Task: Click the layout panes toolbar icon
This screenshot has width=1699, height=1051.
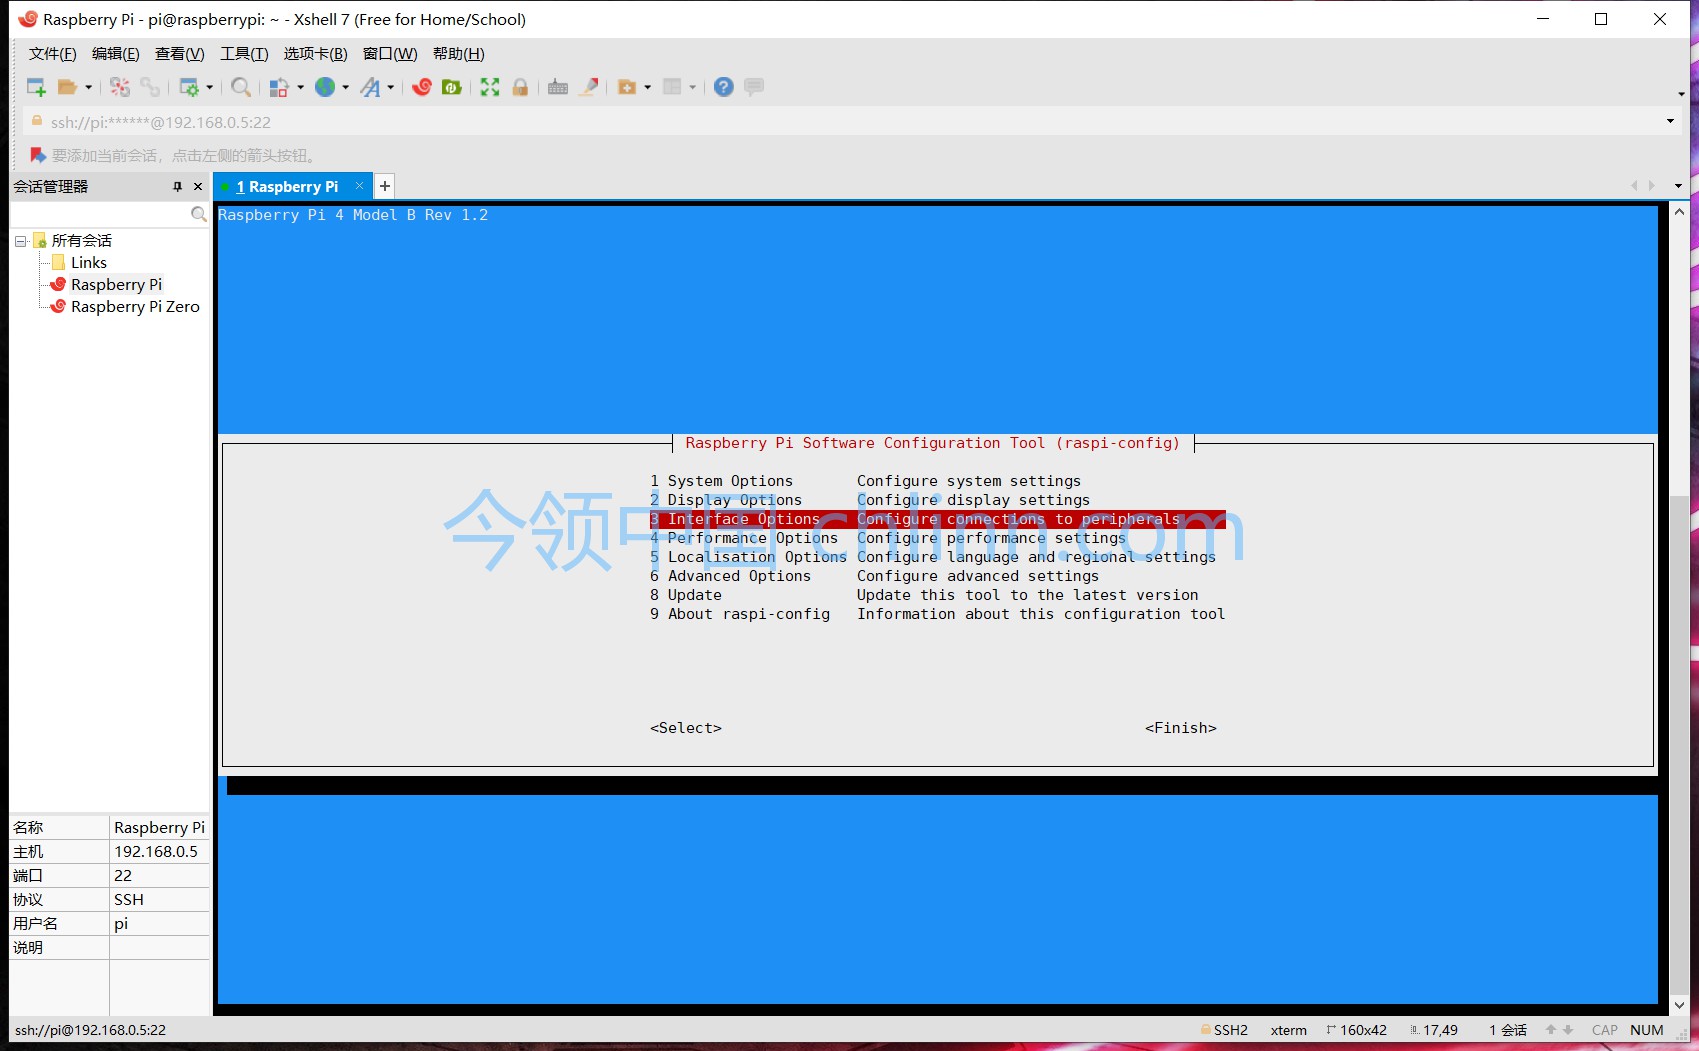Action: point(672,87)
